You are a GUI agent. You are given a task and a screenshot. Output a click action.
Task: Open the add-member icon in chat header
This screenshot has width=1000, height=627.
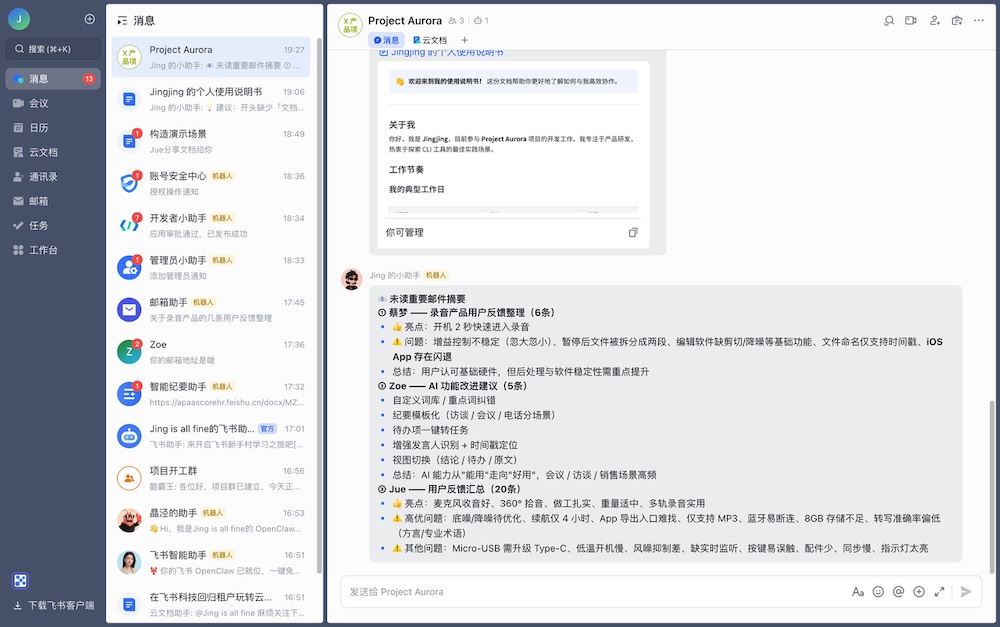click(935, 20)
